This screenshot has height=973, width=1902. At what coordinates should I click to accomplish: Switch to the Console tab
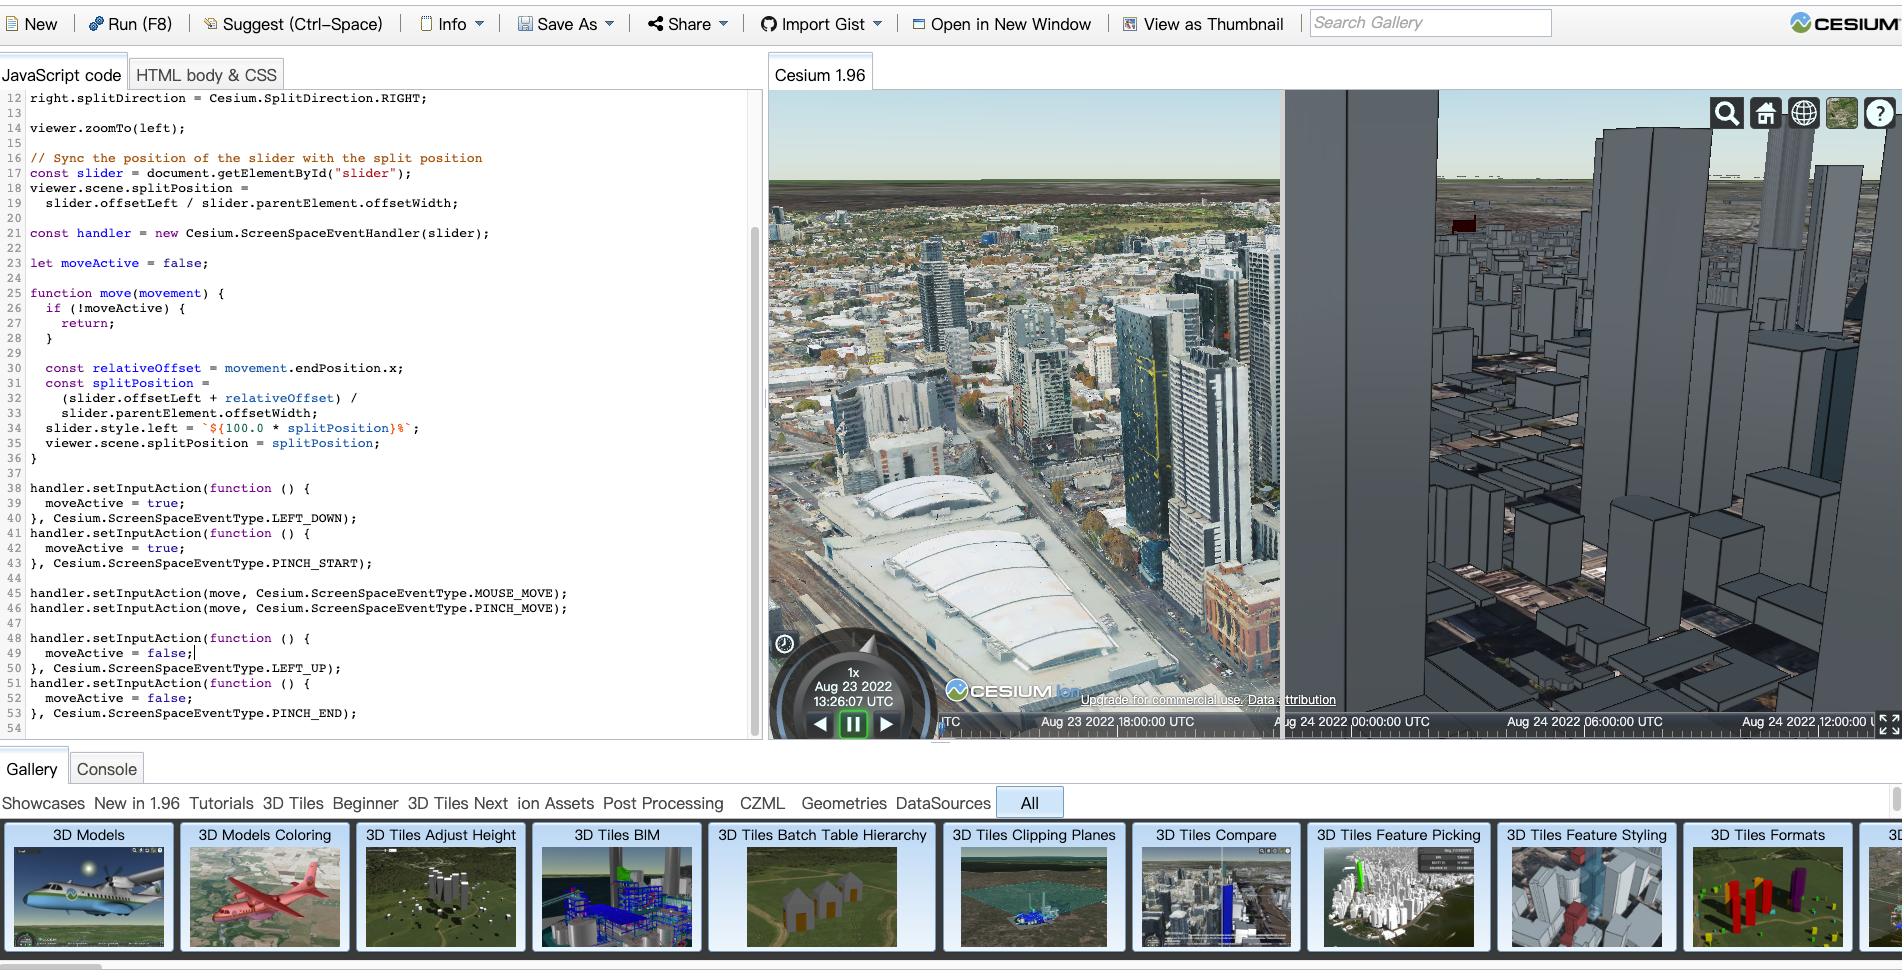pos(106,768)
